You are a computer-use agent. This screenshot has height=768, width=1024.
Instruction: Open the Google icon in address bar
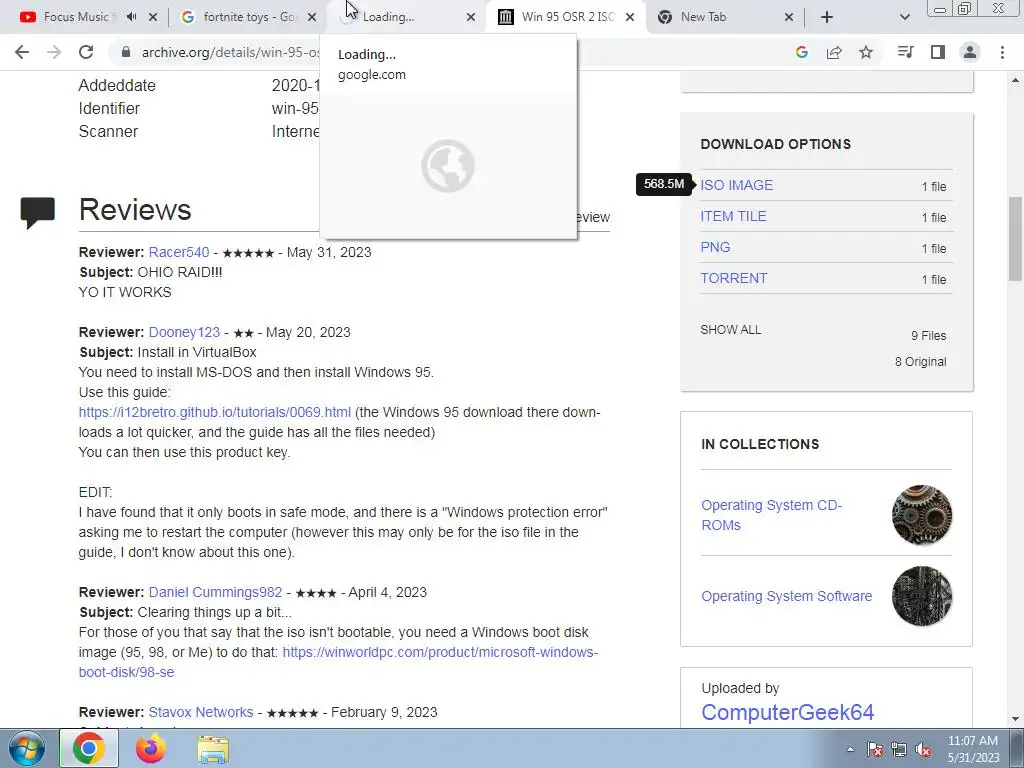coord(801,52)
